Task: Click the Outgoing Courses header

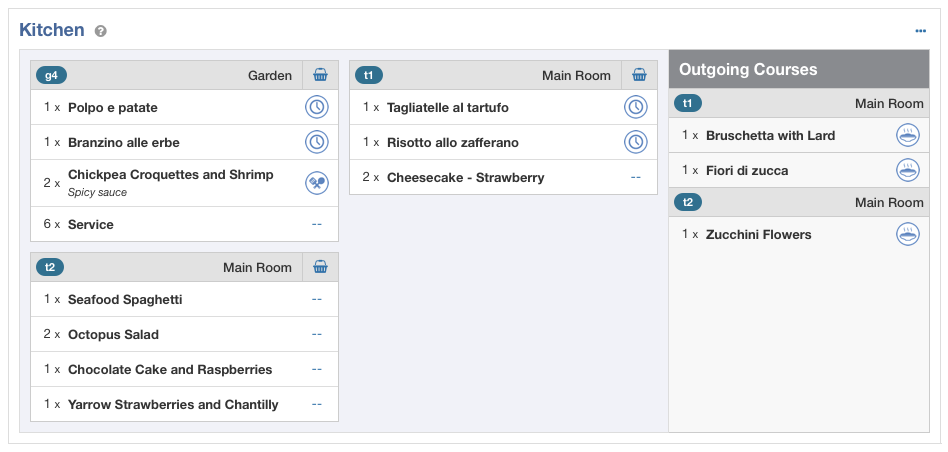Action: pos(799,69)
